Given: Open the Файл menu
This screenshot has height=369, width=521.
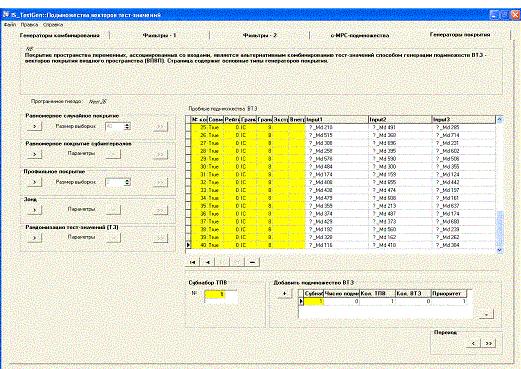Looking at the screenshot, I should pyautogui.click(x=10, y=25).
